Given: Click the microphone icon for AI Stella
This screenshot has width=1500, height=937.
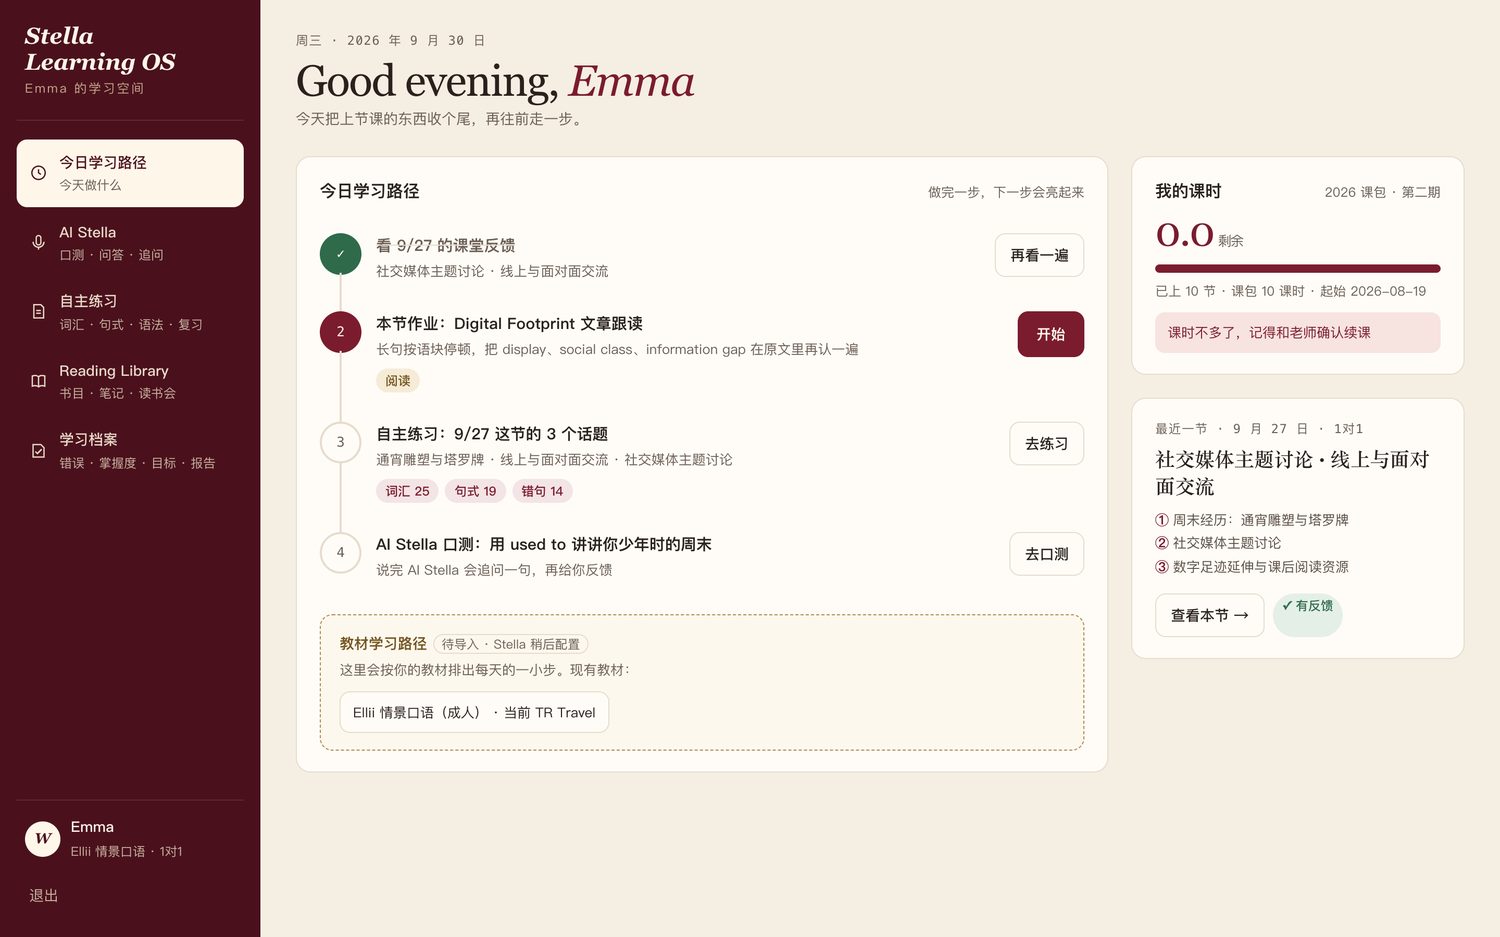Looking at the screenshot, I should [38, 243].
